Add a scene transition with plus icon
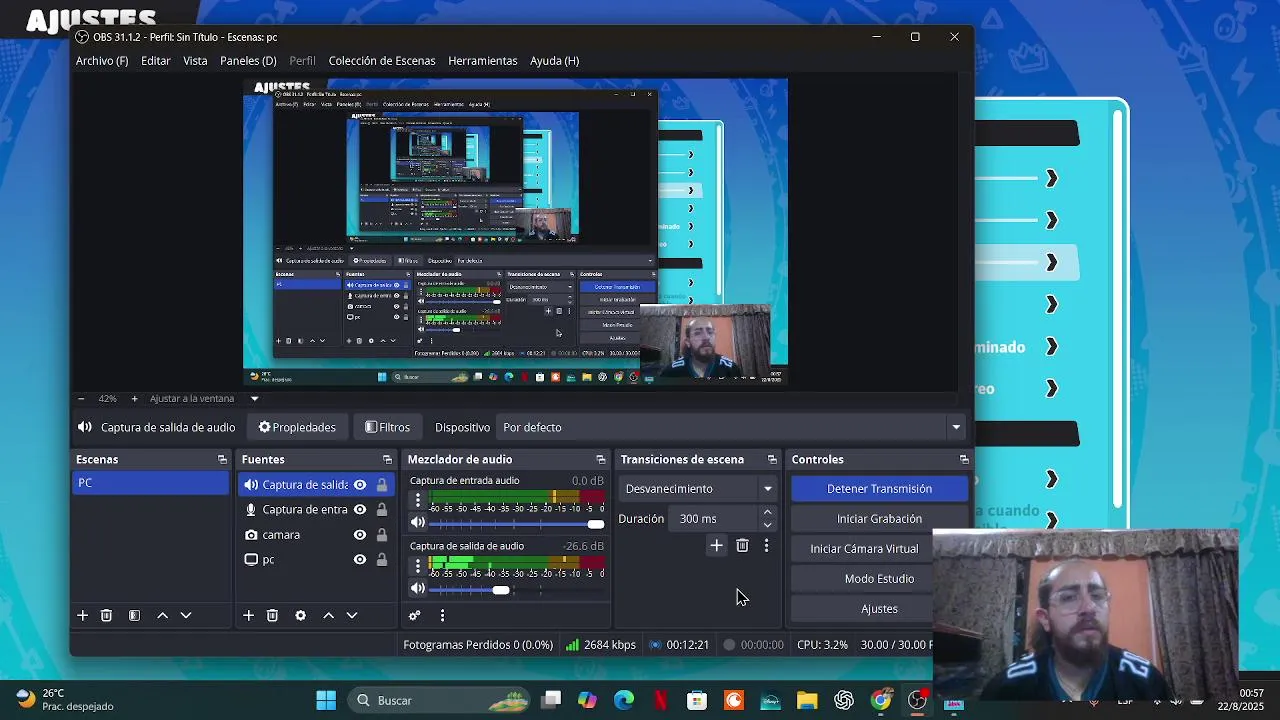 click(x=716, y=546)
